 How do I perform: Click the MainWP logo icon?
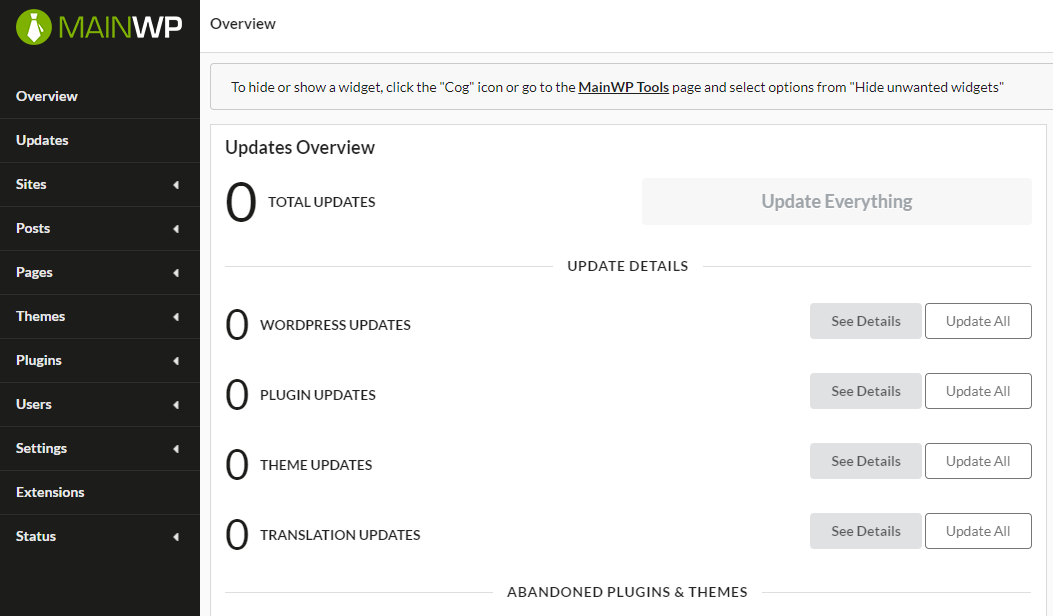coord(33,27)
